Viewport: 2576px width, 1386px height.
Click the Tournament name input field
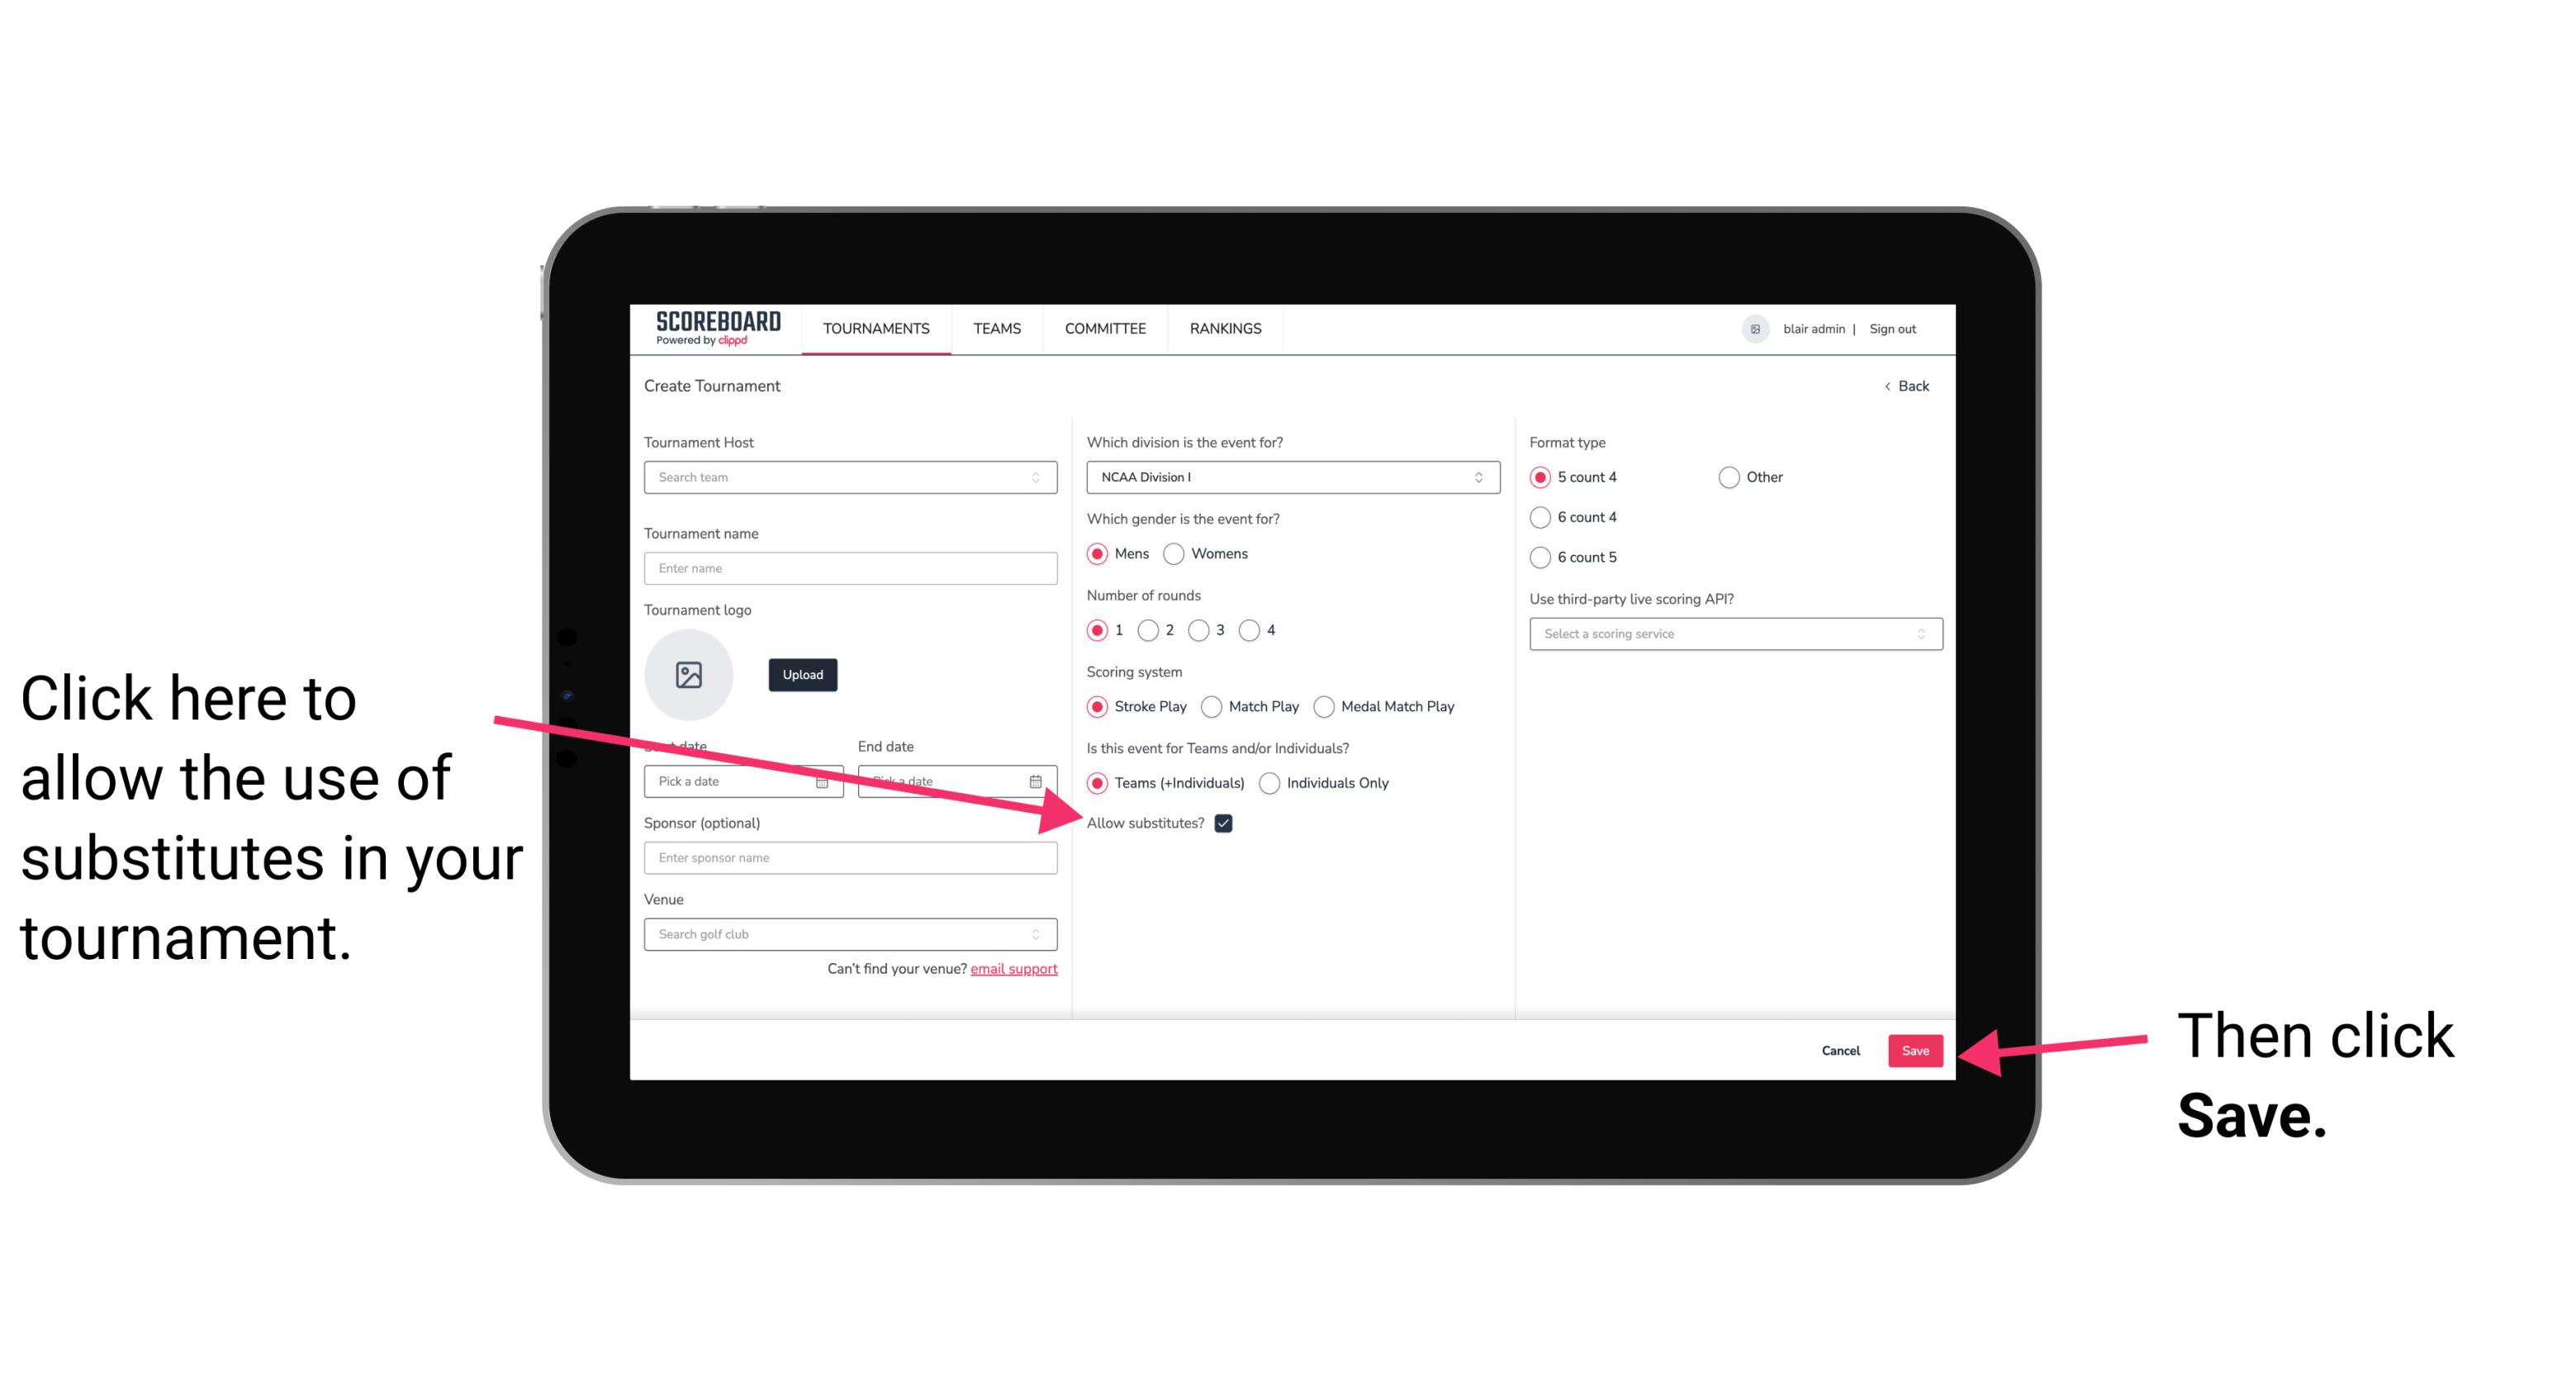pyautogui.click(x=850, y=568)
